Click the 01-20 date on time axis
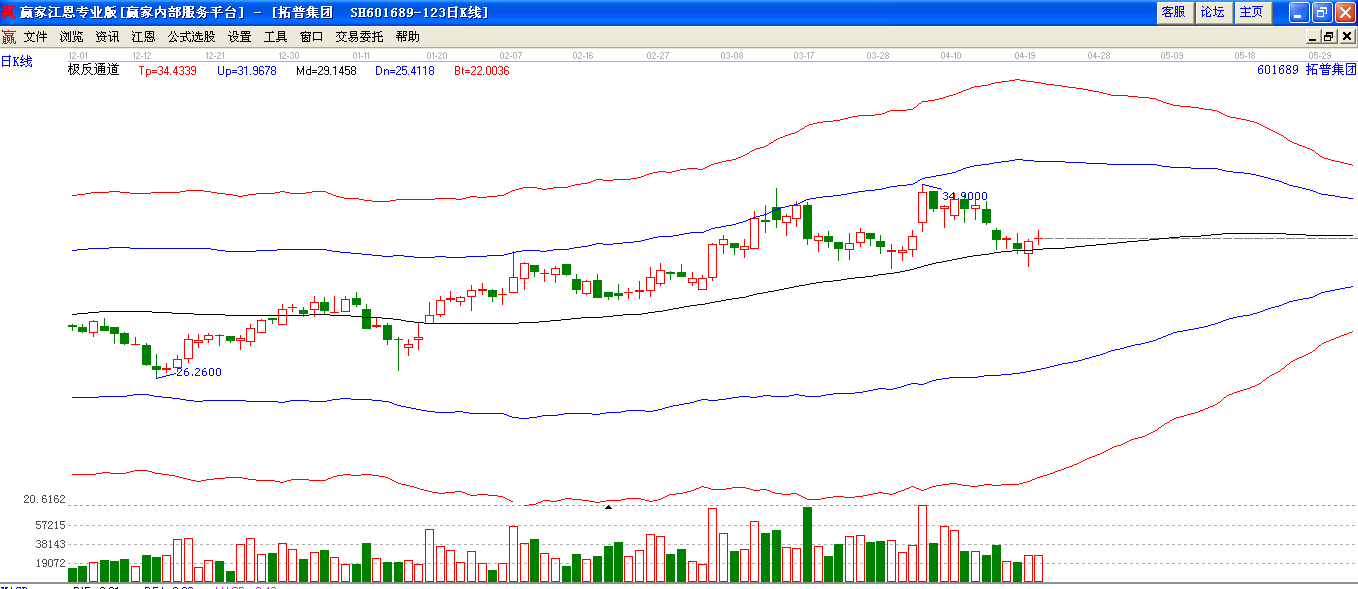Viewport: 1358px width, 589px height. (436, 56)
